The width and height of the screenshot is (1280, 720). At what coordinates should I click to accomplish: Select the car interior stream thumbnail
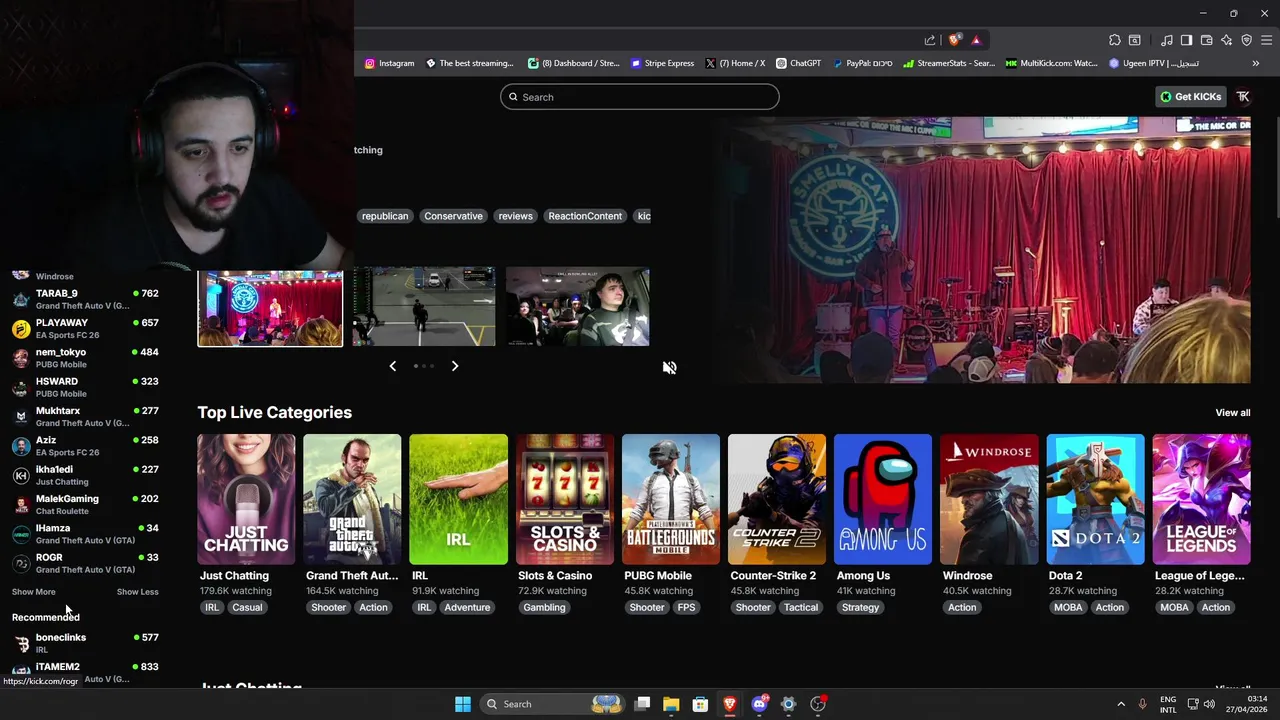tap(578, 306)
